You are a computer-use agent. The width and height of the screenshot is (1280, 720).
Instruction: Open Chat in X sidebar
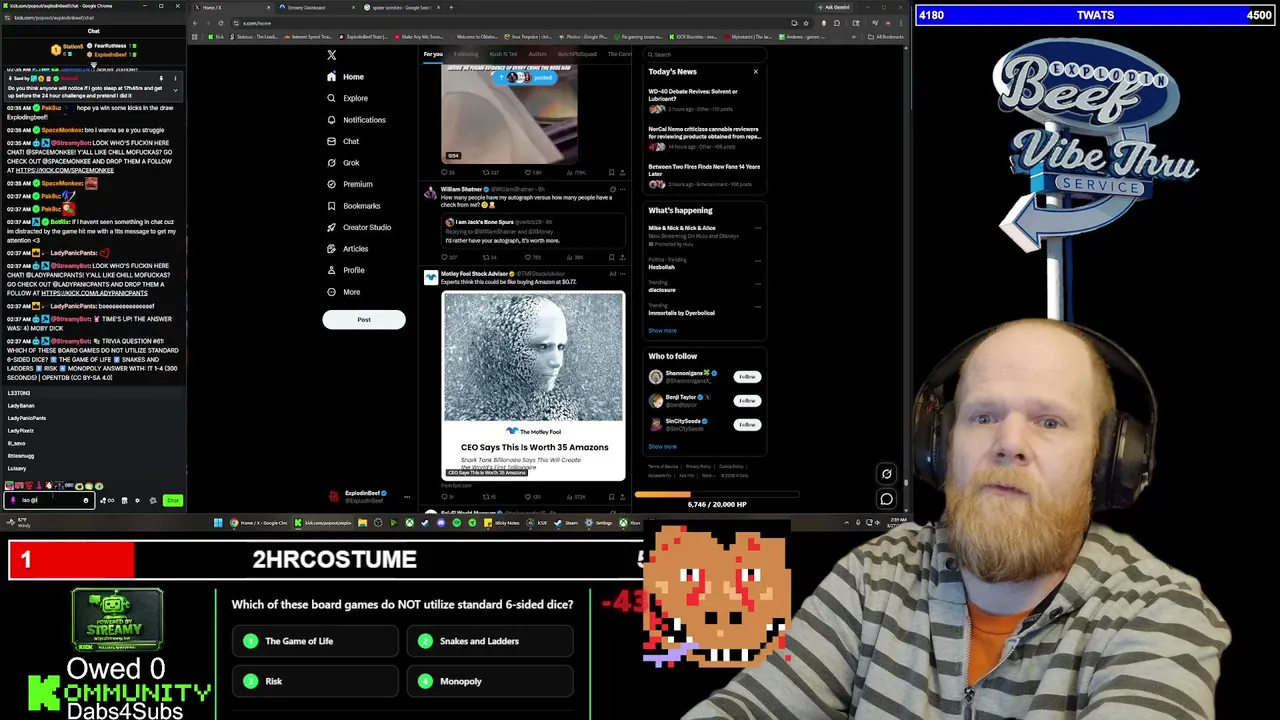343,141
